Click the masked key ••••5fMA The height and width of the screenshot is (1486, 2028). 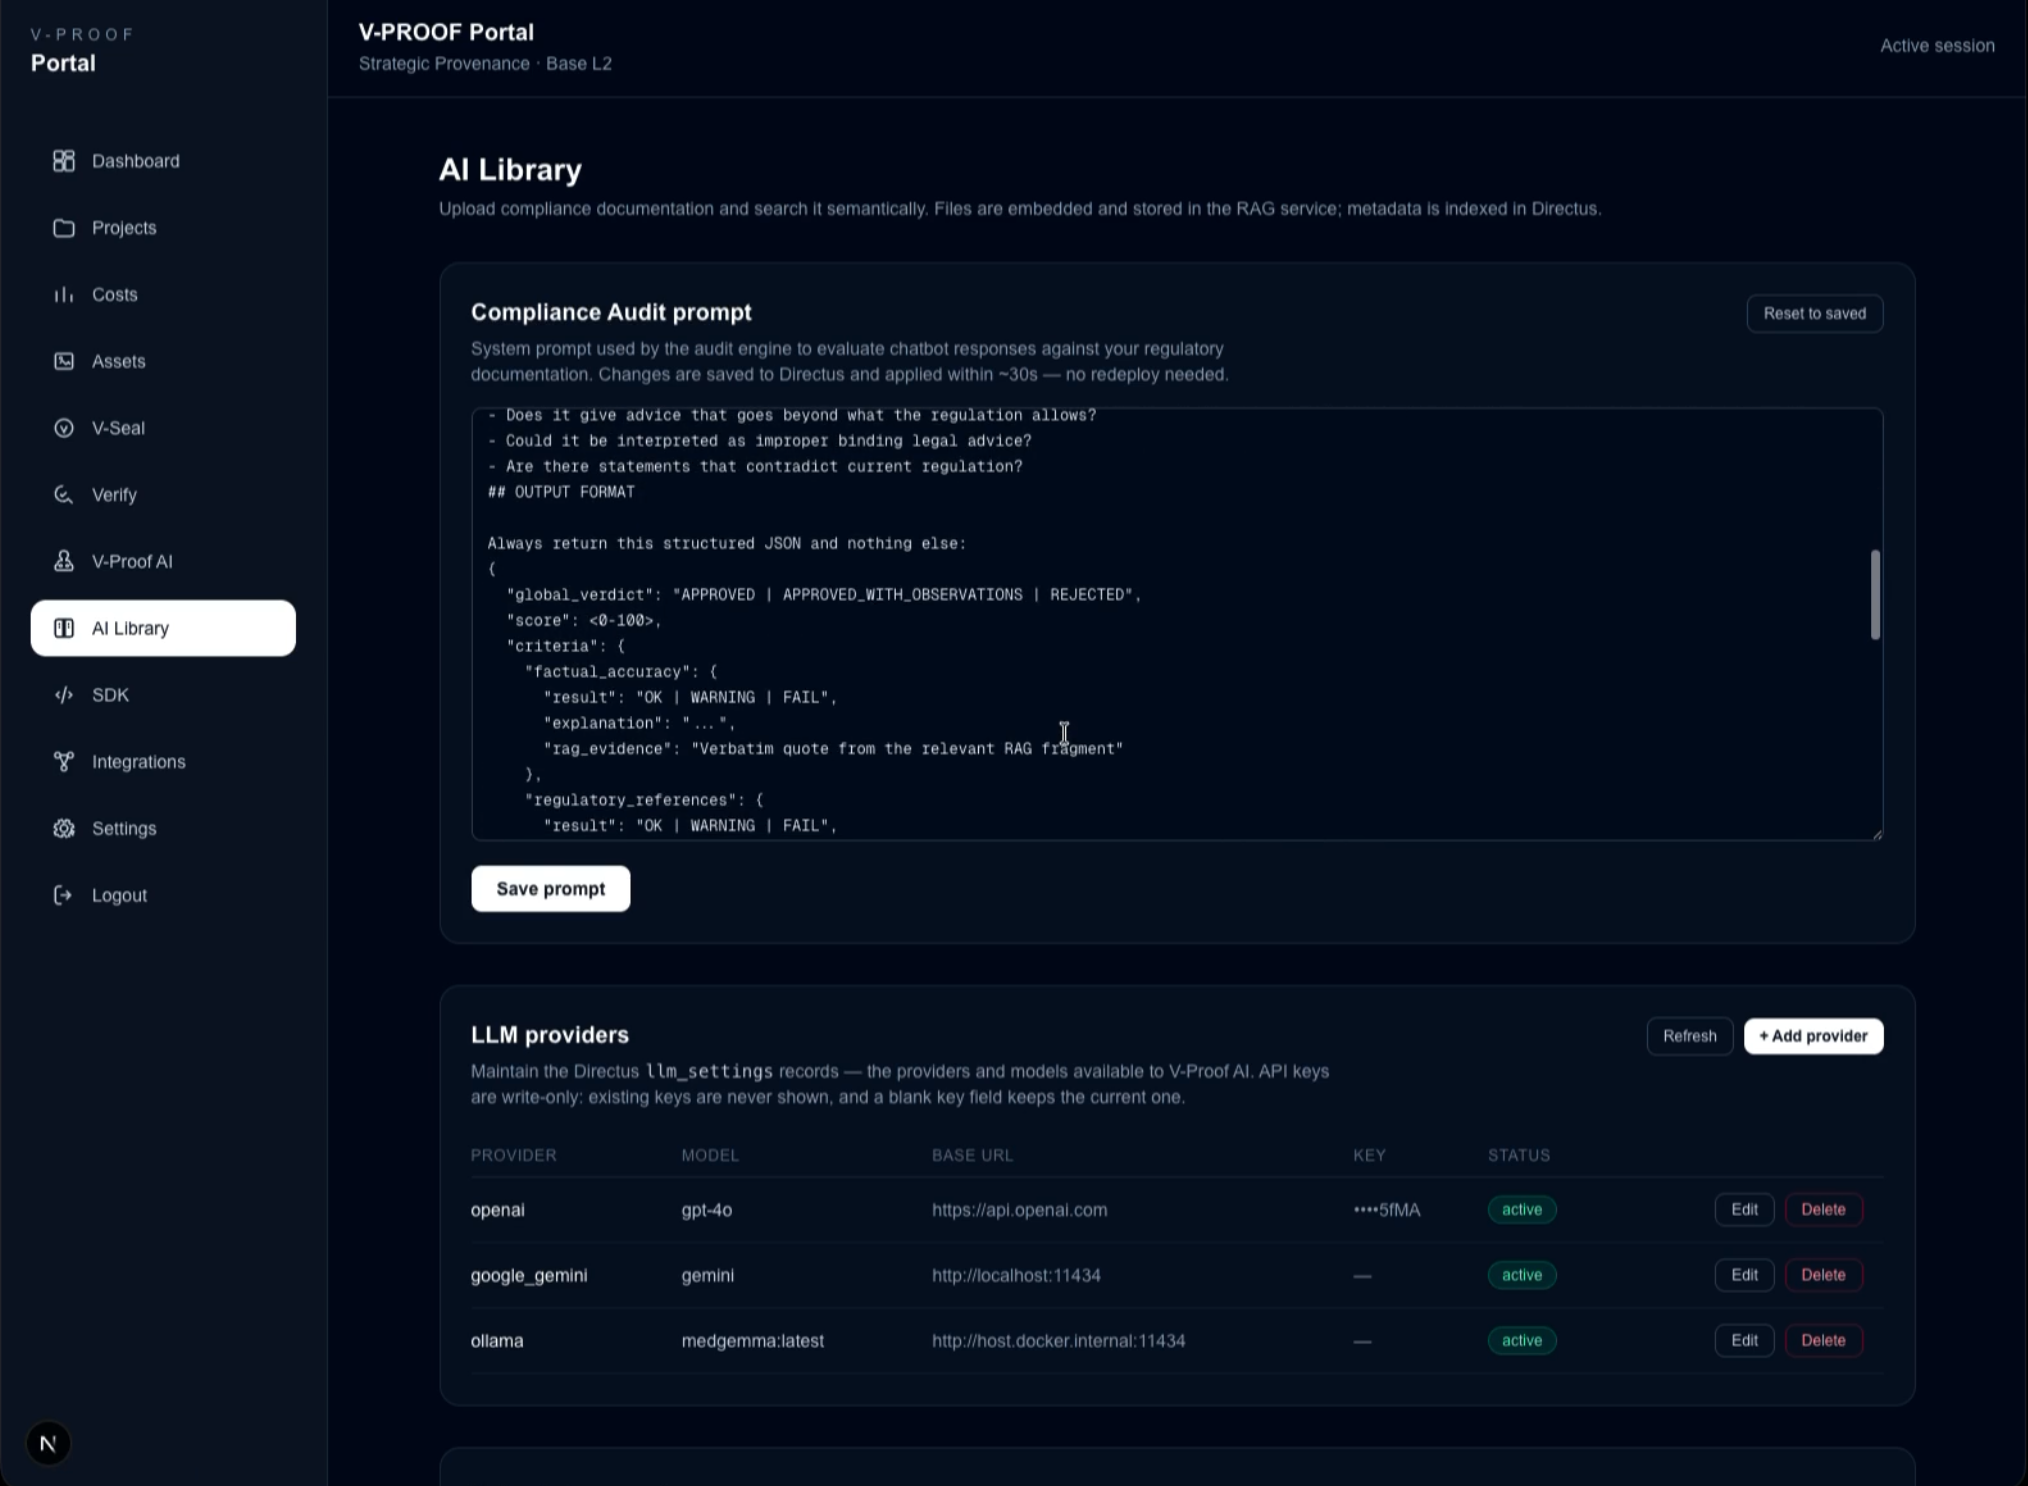click(x=1386, y=1210)
